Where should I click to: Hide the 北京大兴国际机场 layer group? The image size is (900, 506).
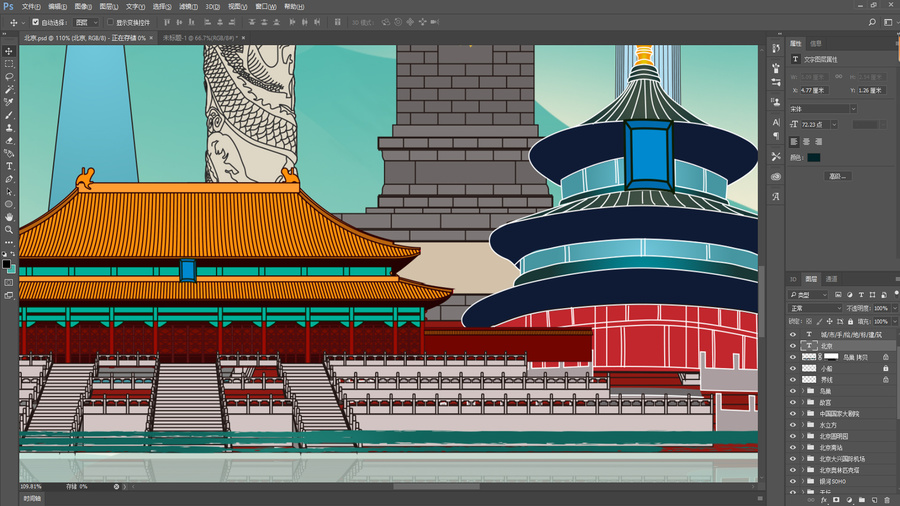(x=793, y=458)
